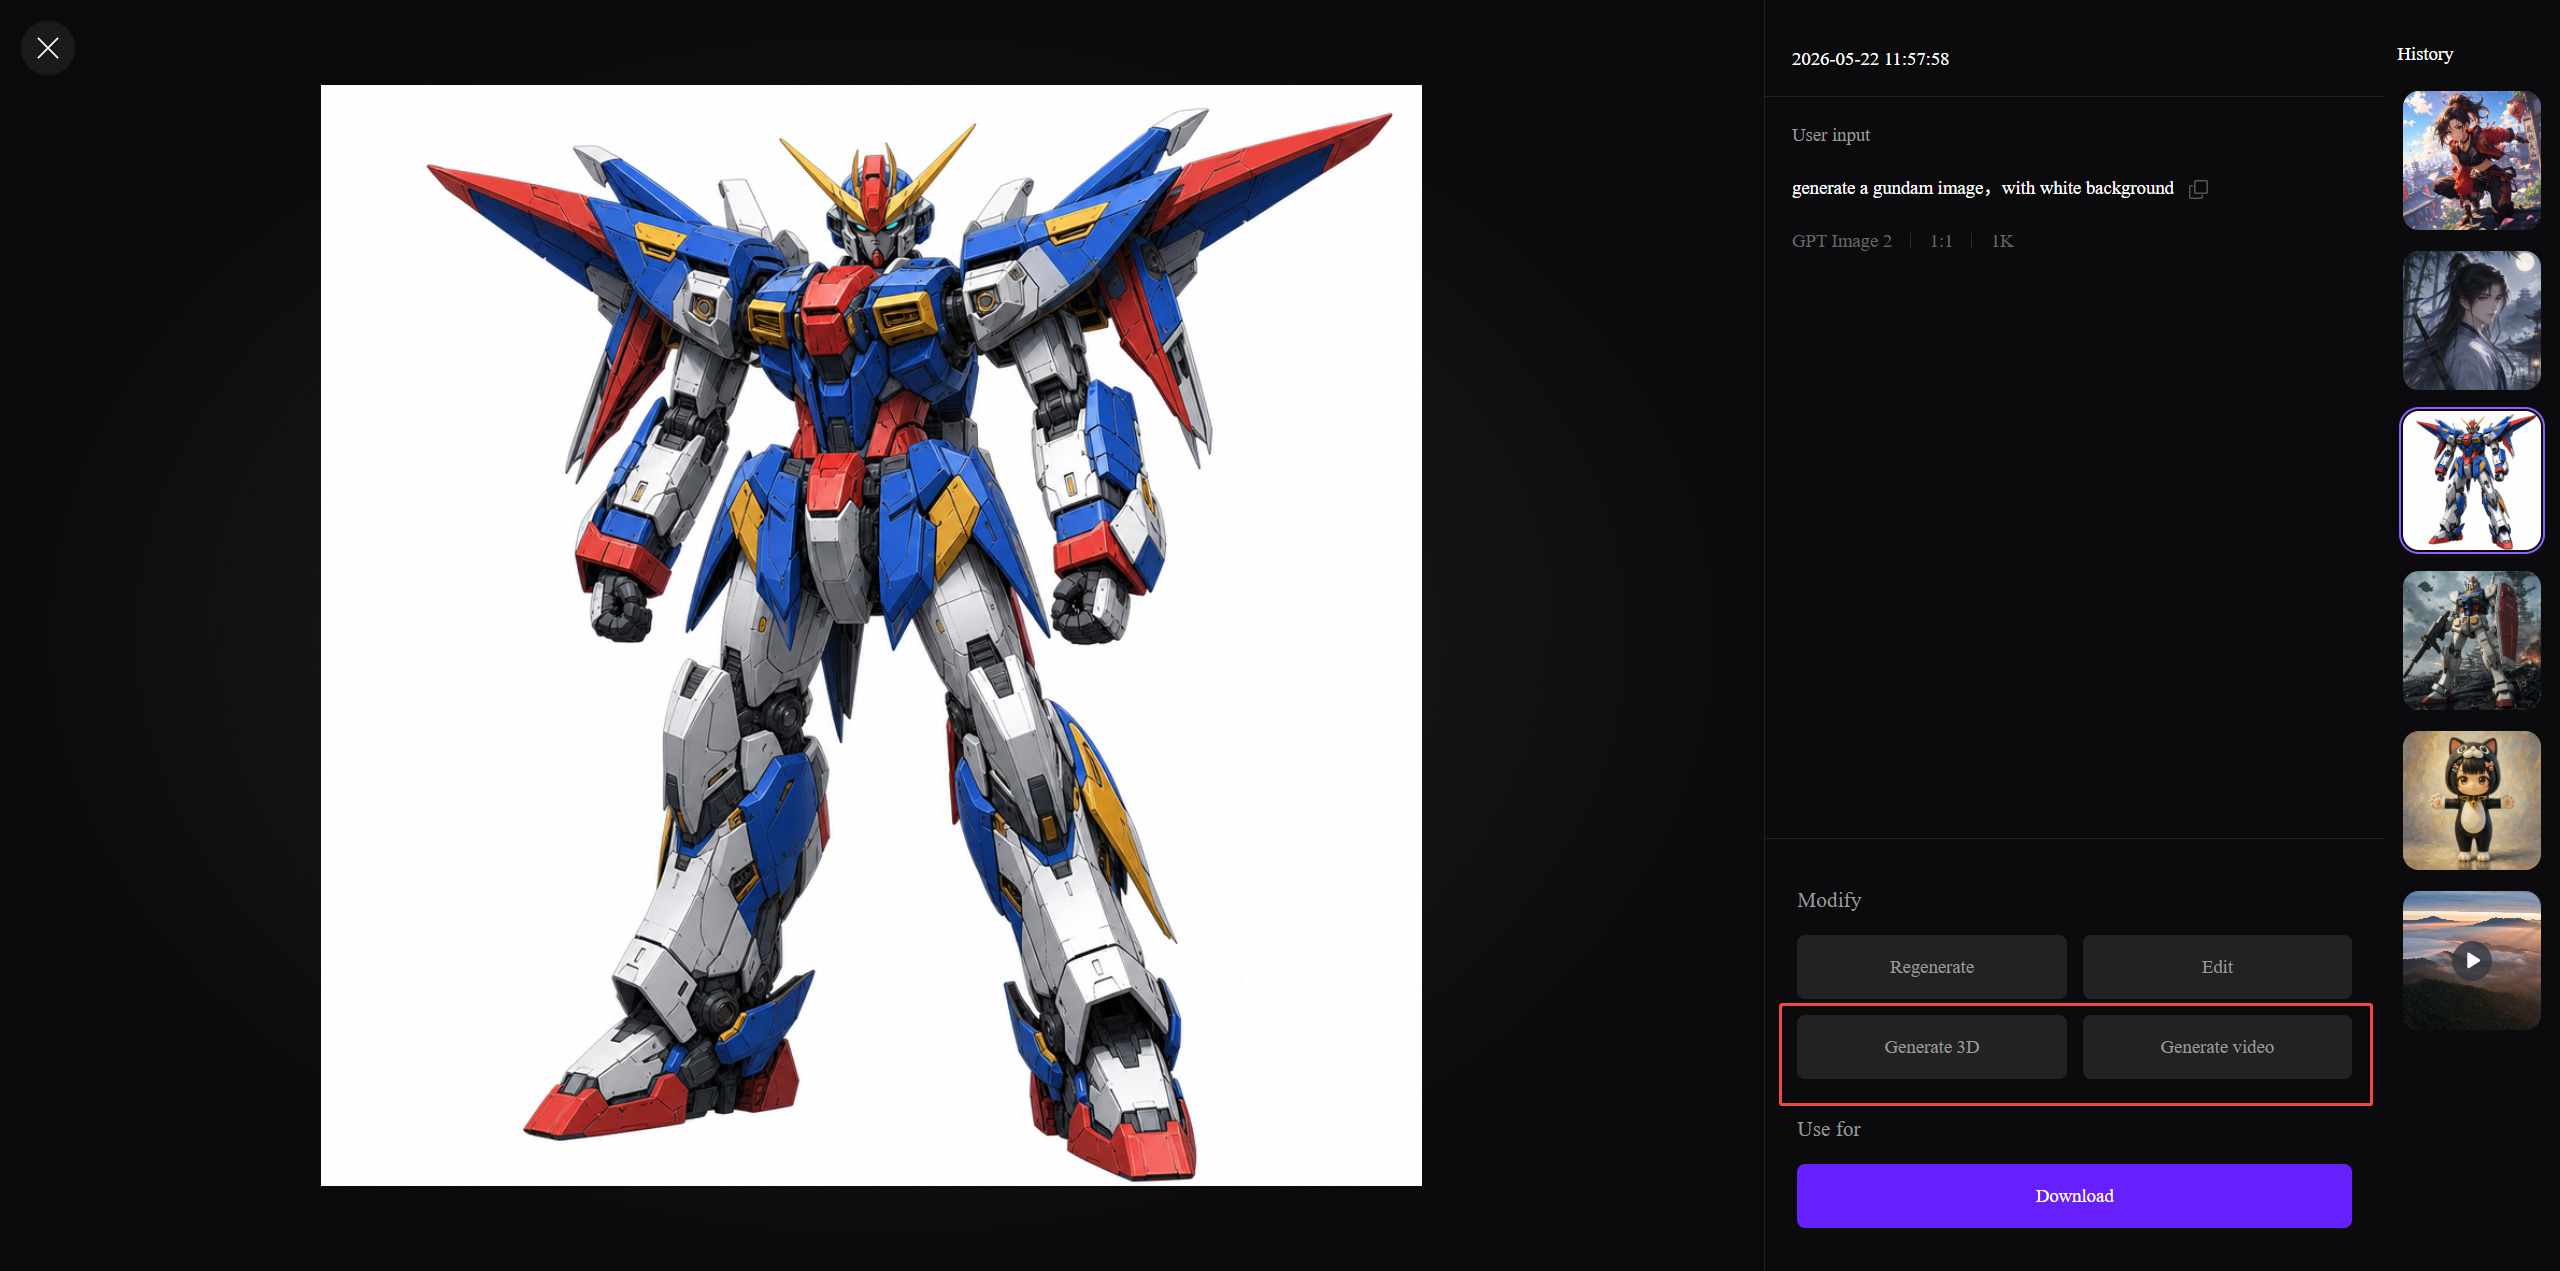
Task: Click Generate 3D
Action: [x=1931, y=1047]
